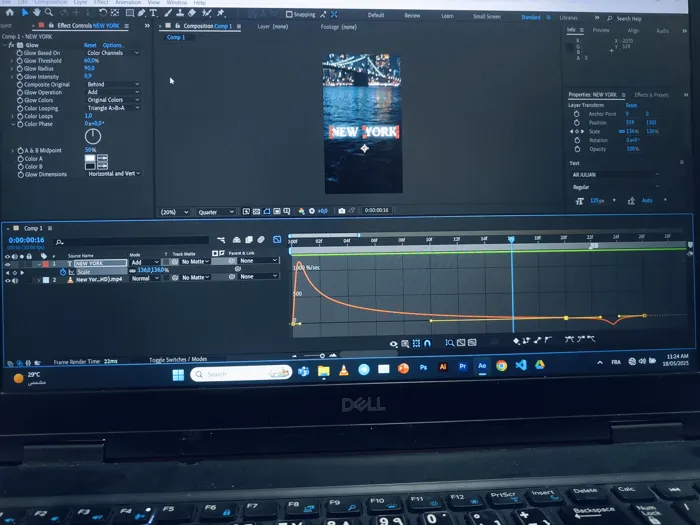The image size is (700, 525).
Task: Open the Glow Based On dropdown
Action: coord(112,53)
